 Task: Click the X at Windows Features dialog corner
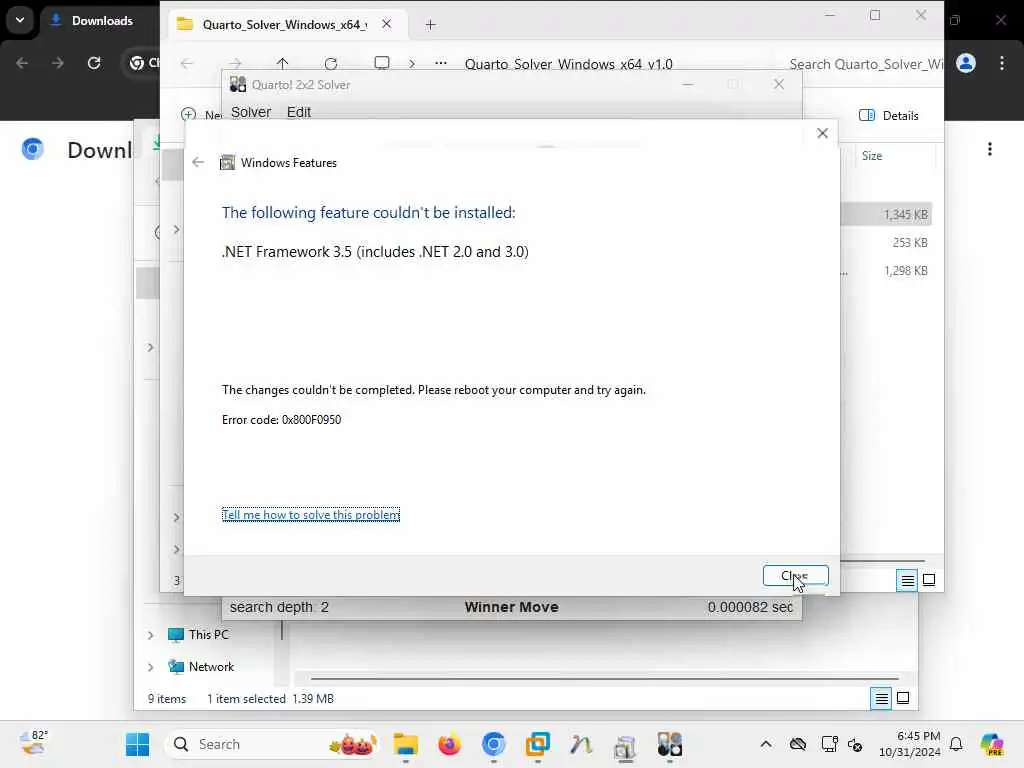click(822, 133)
